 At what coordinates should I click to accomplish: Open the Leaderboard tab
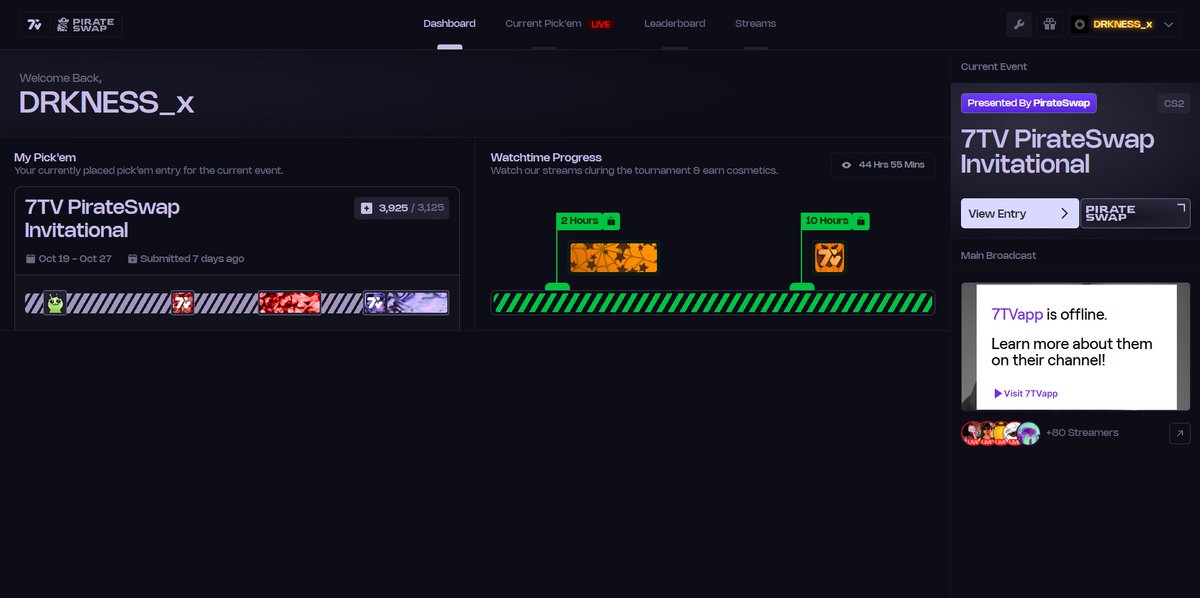(x=674, y=23)
